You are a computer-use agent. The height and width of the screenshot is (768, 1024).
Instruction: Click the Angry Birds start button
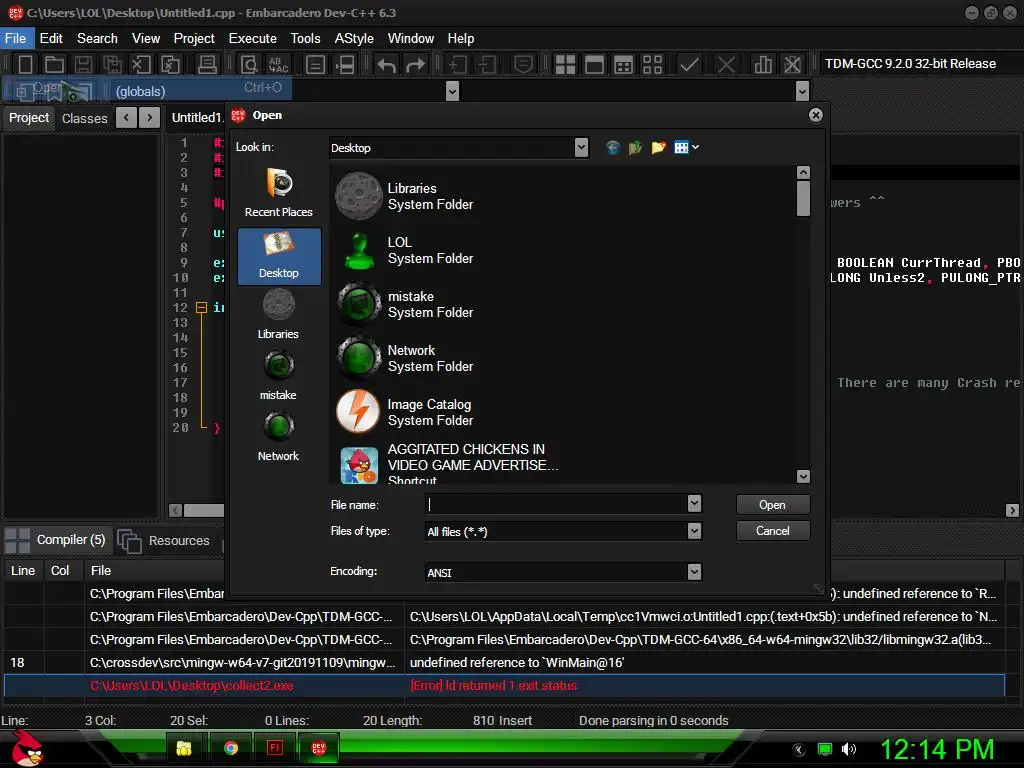(27, 748)
